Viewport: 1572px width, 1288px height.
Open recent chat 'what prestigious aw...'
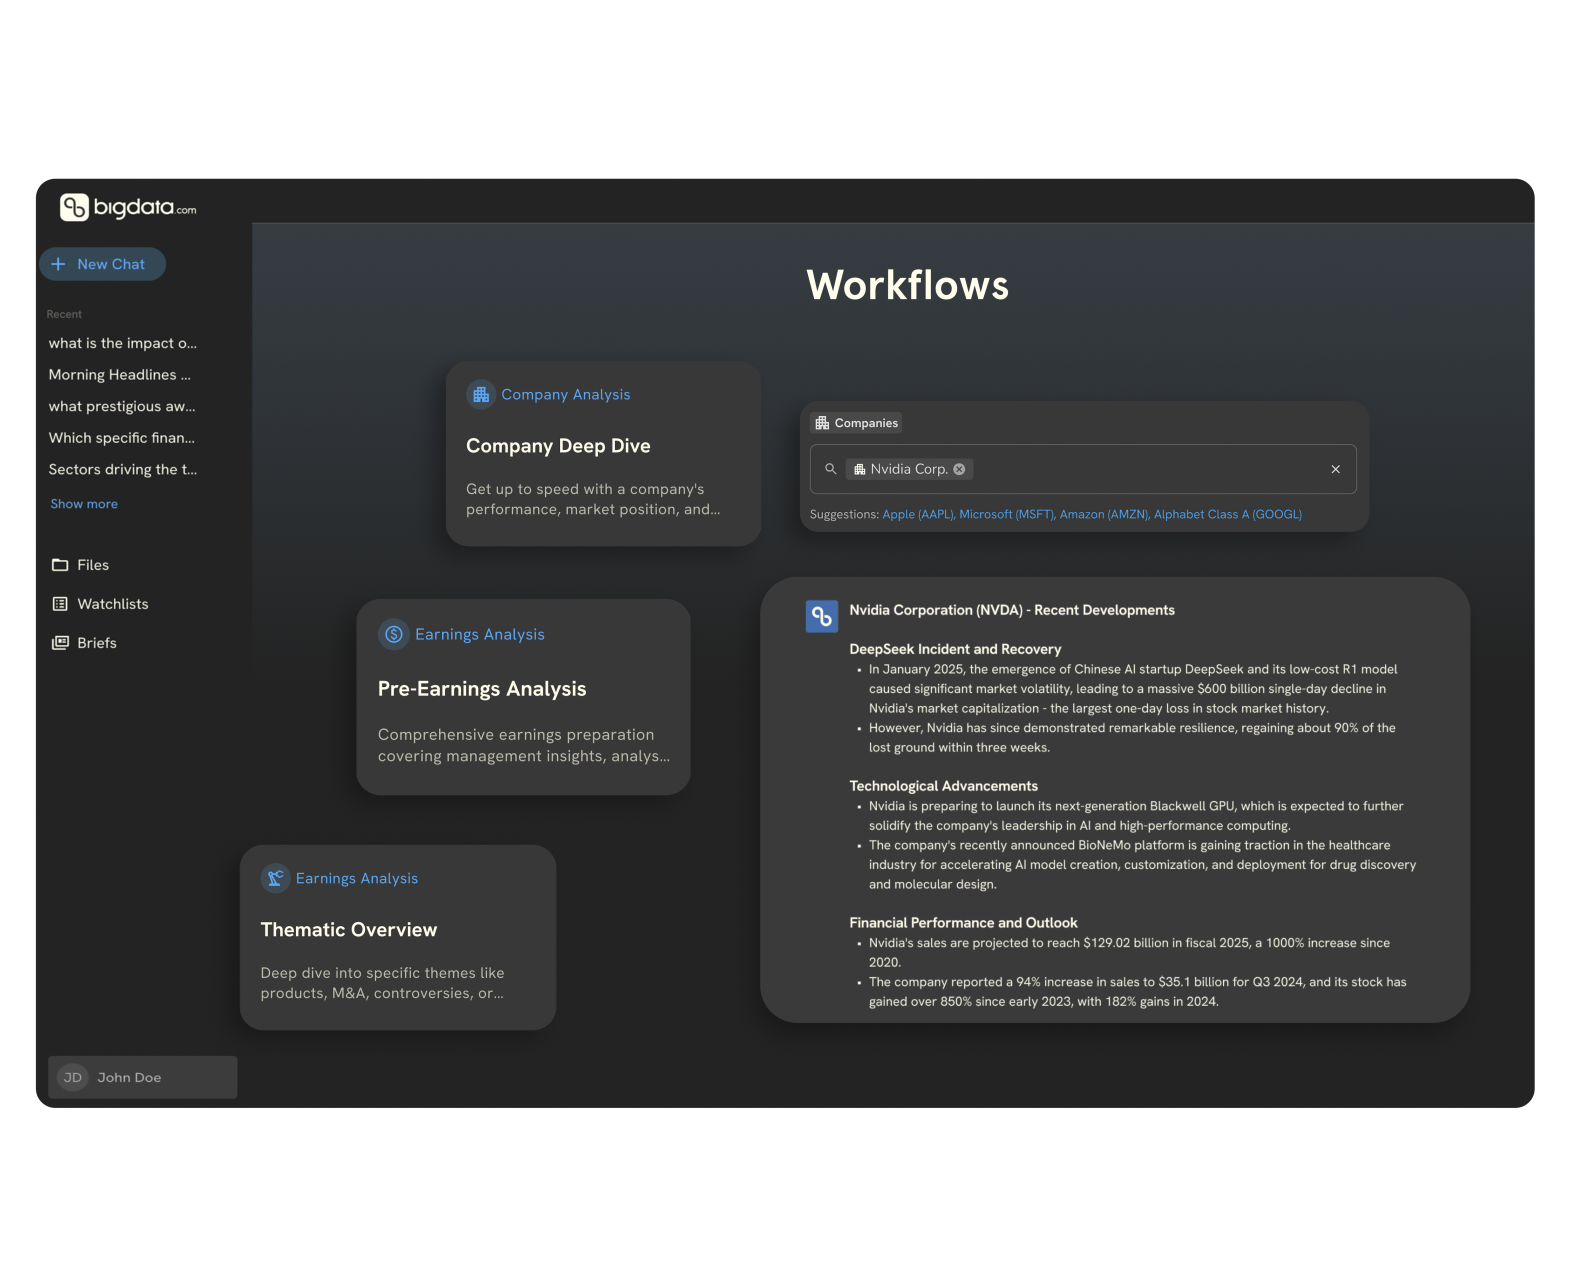coord(122,406)
